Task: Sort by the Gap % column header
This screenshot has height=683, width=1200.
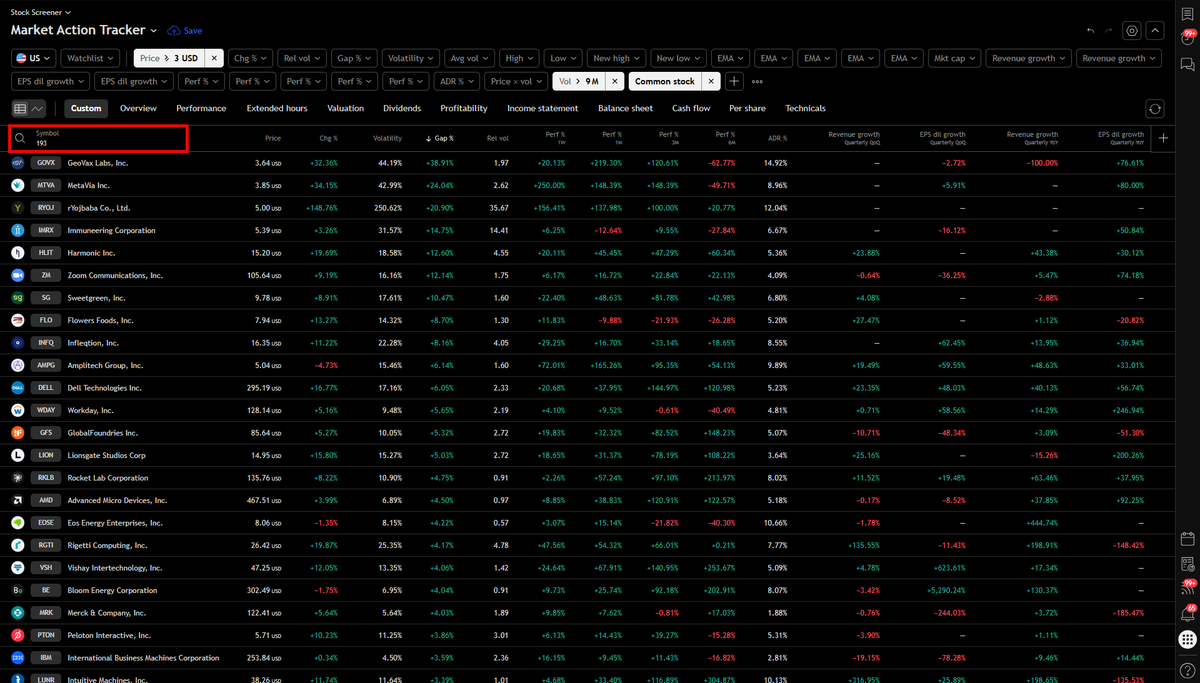Action: (x=440, y=138)
